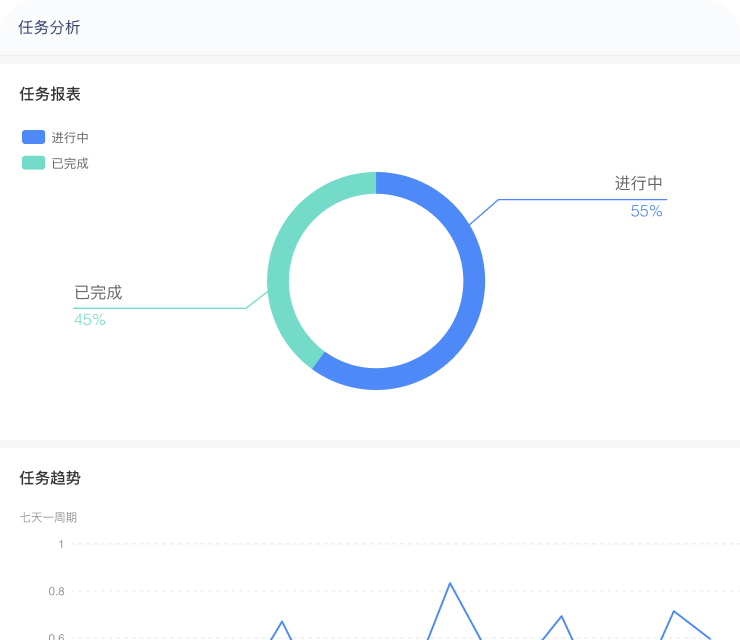This screenshot has width=740, height=640.
Task: Click the 任务趋势 section heading
Action: click(x=50, y=478)
